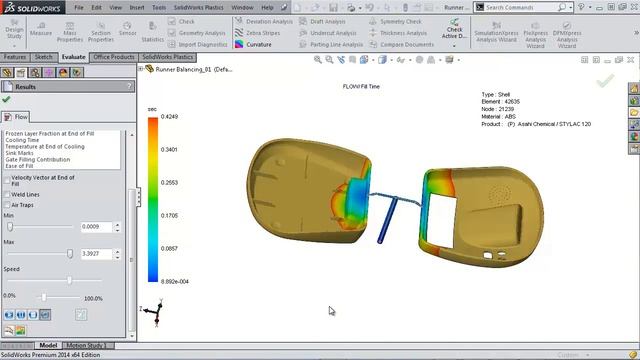
Task: Open SolidWorks Plastics menu
Action: pos(198,7)
